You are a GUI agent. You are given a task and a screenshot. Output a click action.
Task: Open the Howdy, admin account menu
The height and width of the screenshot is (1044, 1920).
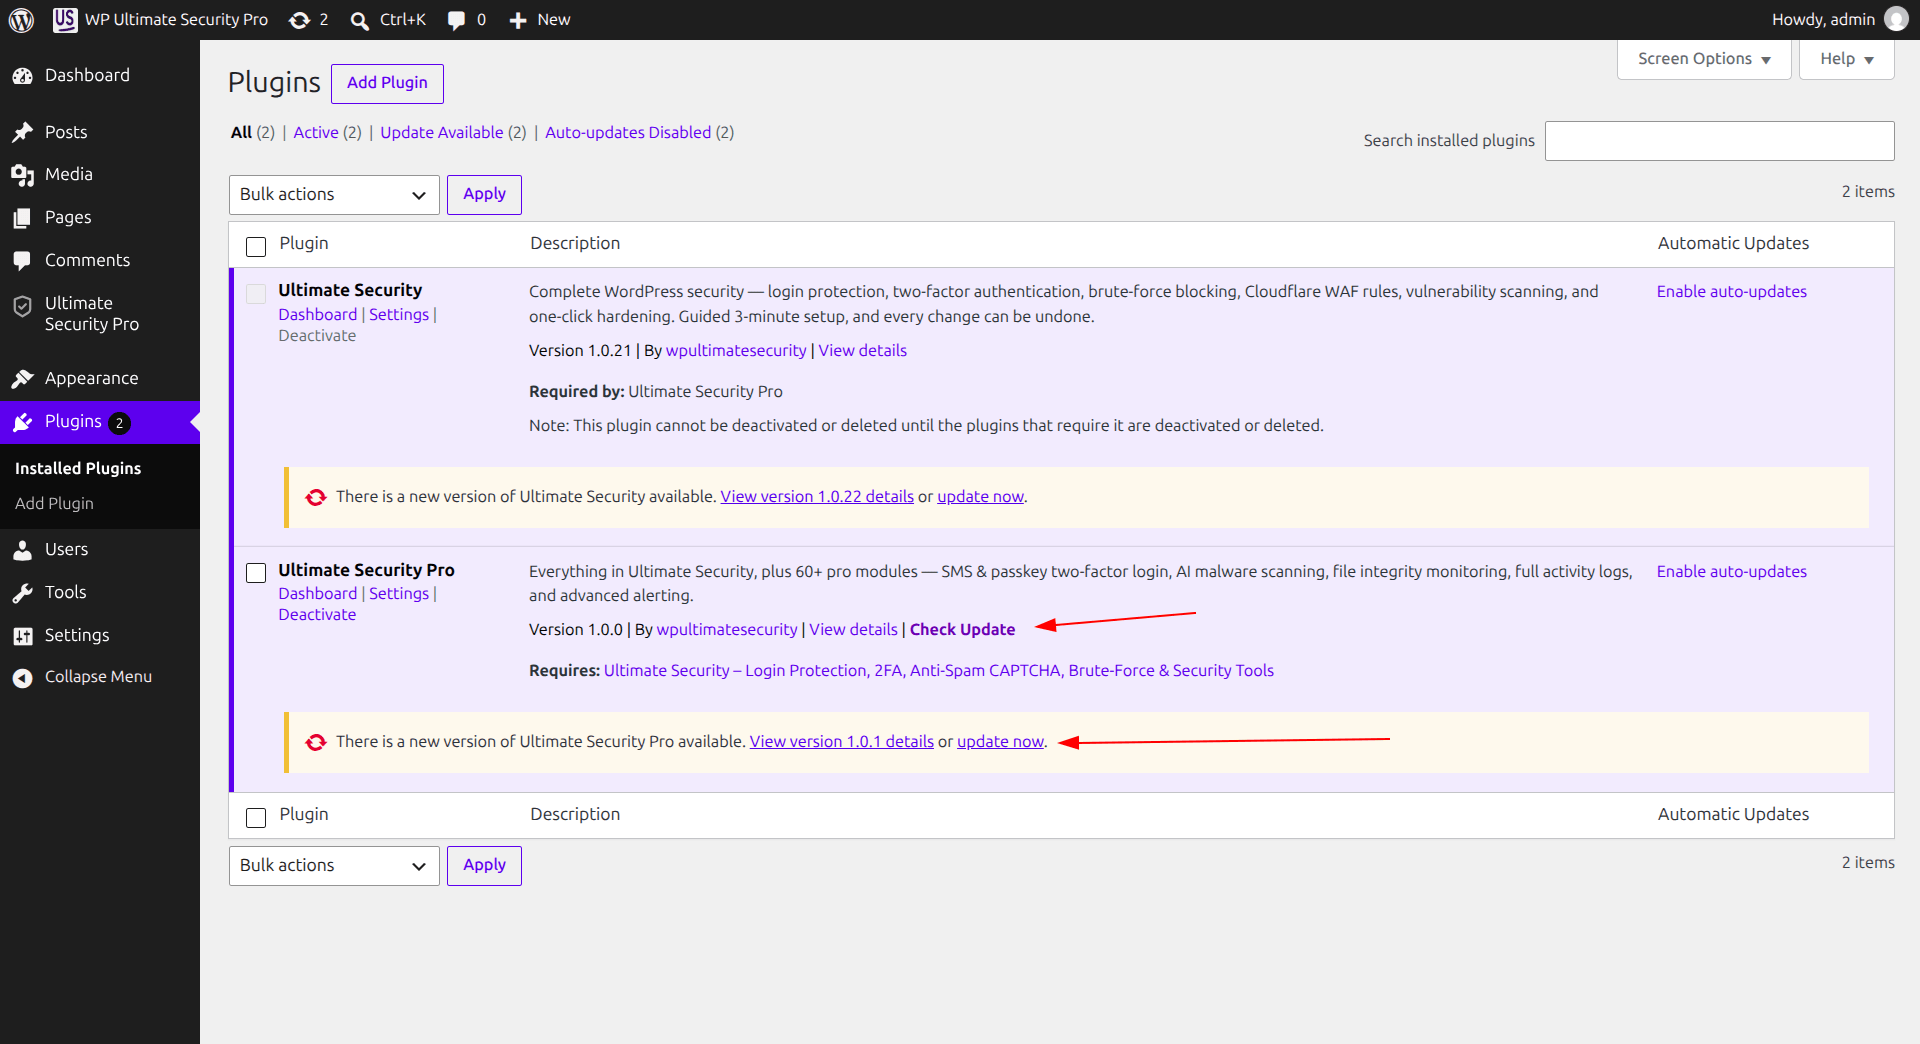1839,20
